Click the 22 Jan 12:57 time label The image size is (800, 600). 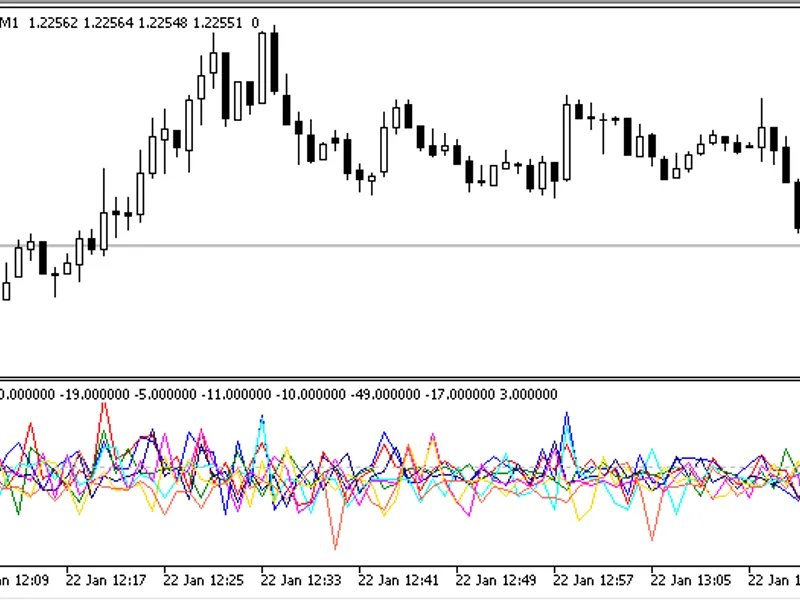click(x=593, y=580)
